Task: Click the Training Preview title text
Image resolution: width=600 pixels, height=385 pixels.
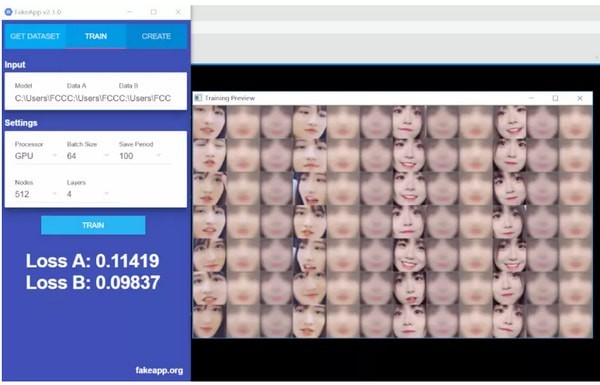Action: 230,98
